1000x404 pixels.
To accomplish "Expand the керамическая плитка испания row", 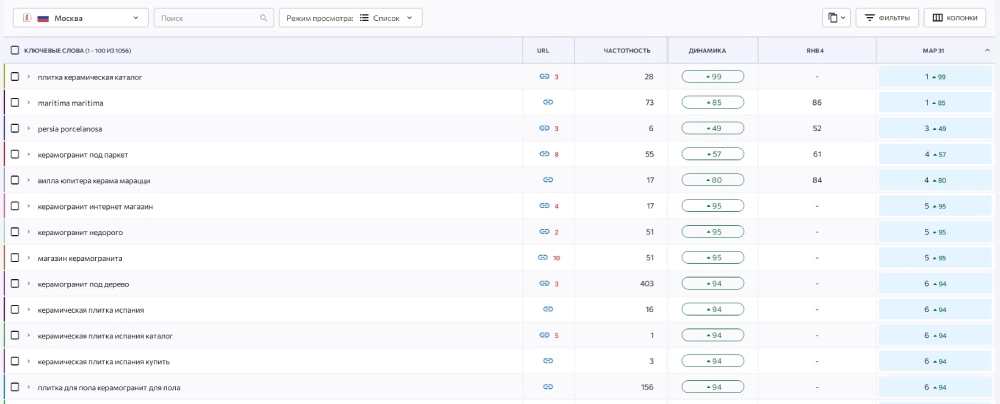I will click(29, 310).
